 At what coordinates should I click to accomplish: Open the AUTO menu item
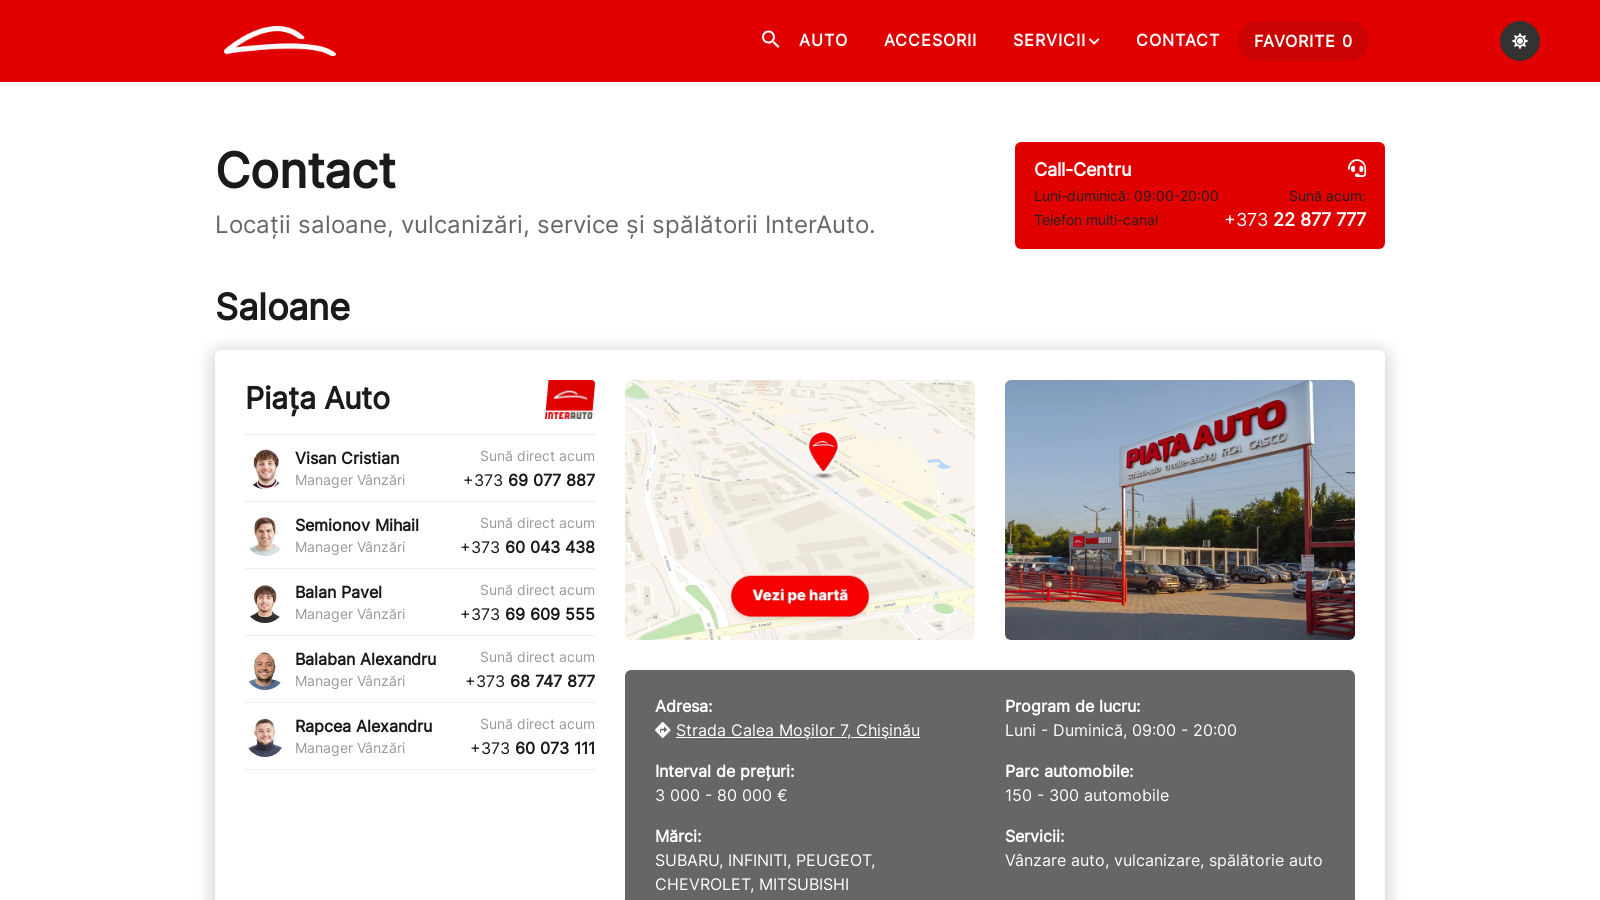(x=823, y=40)
